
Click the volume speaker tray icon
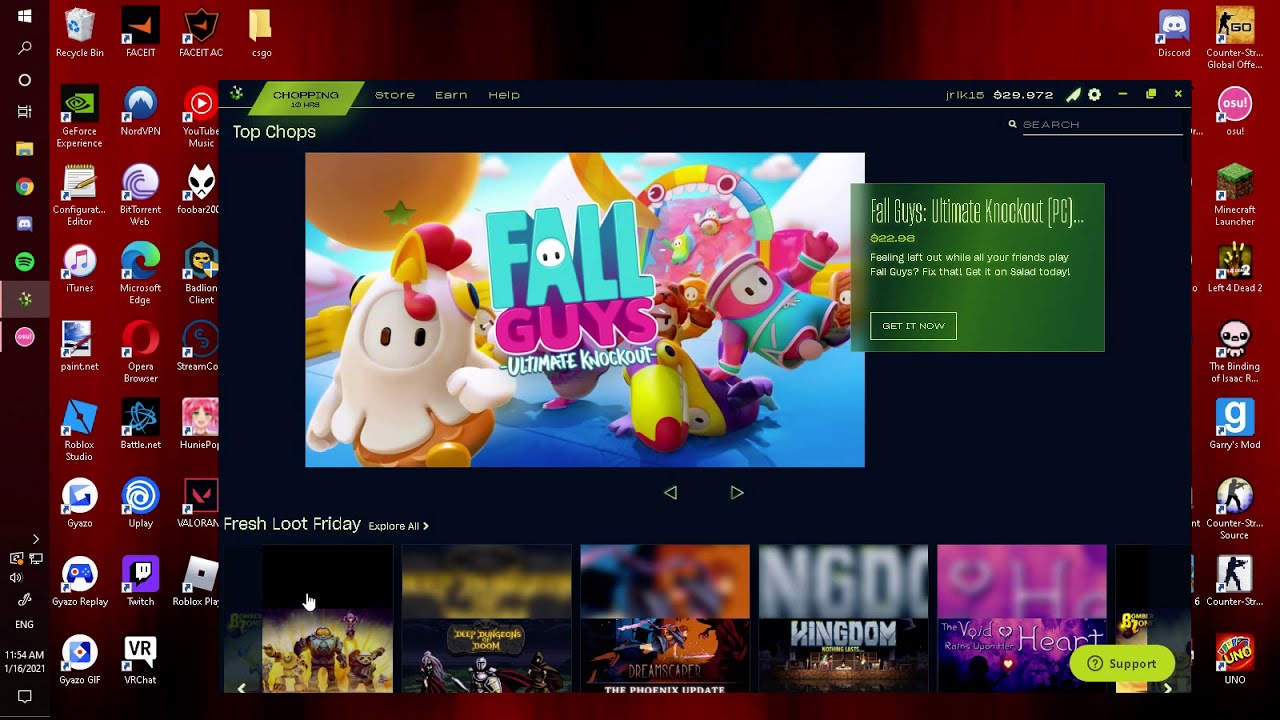(16, 578)
